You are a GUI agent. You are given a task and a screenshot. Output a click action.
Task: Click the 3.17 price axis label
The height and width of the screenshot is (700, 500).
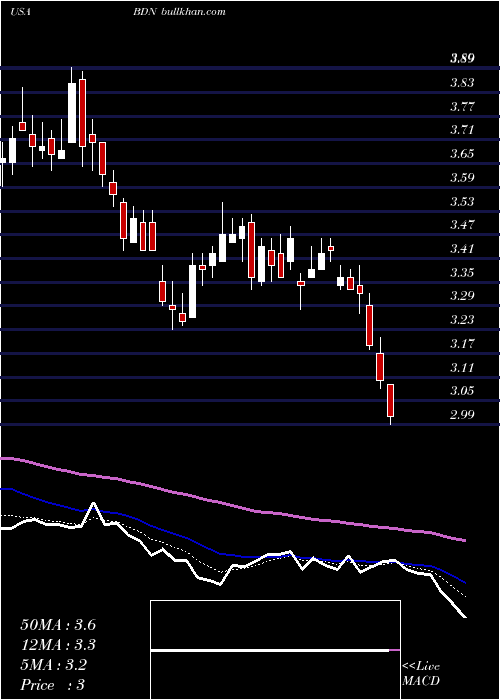[x=462, y=344]
